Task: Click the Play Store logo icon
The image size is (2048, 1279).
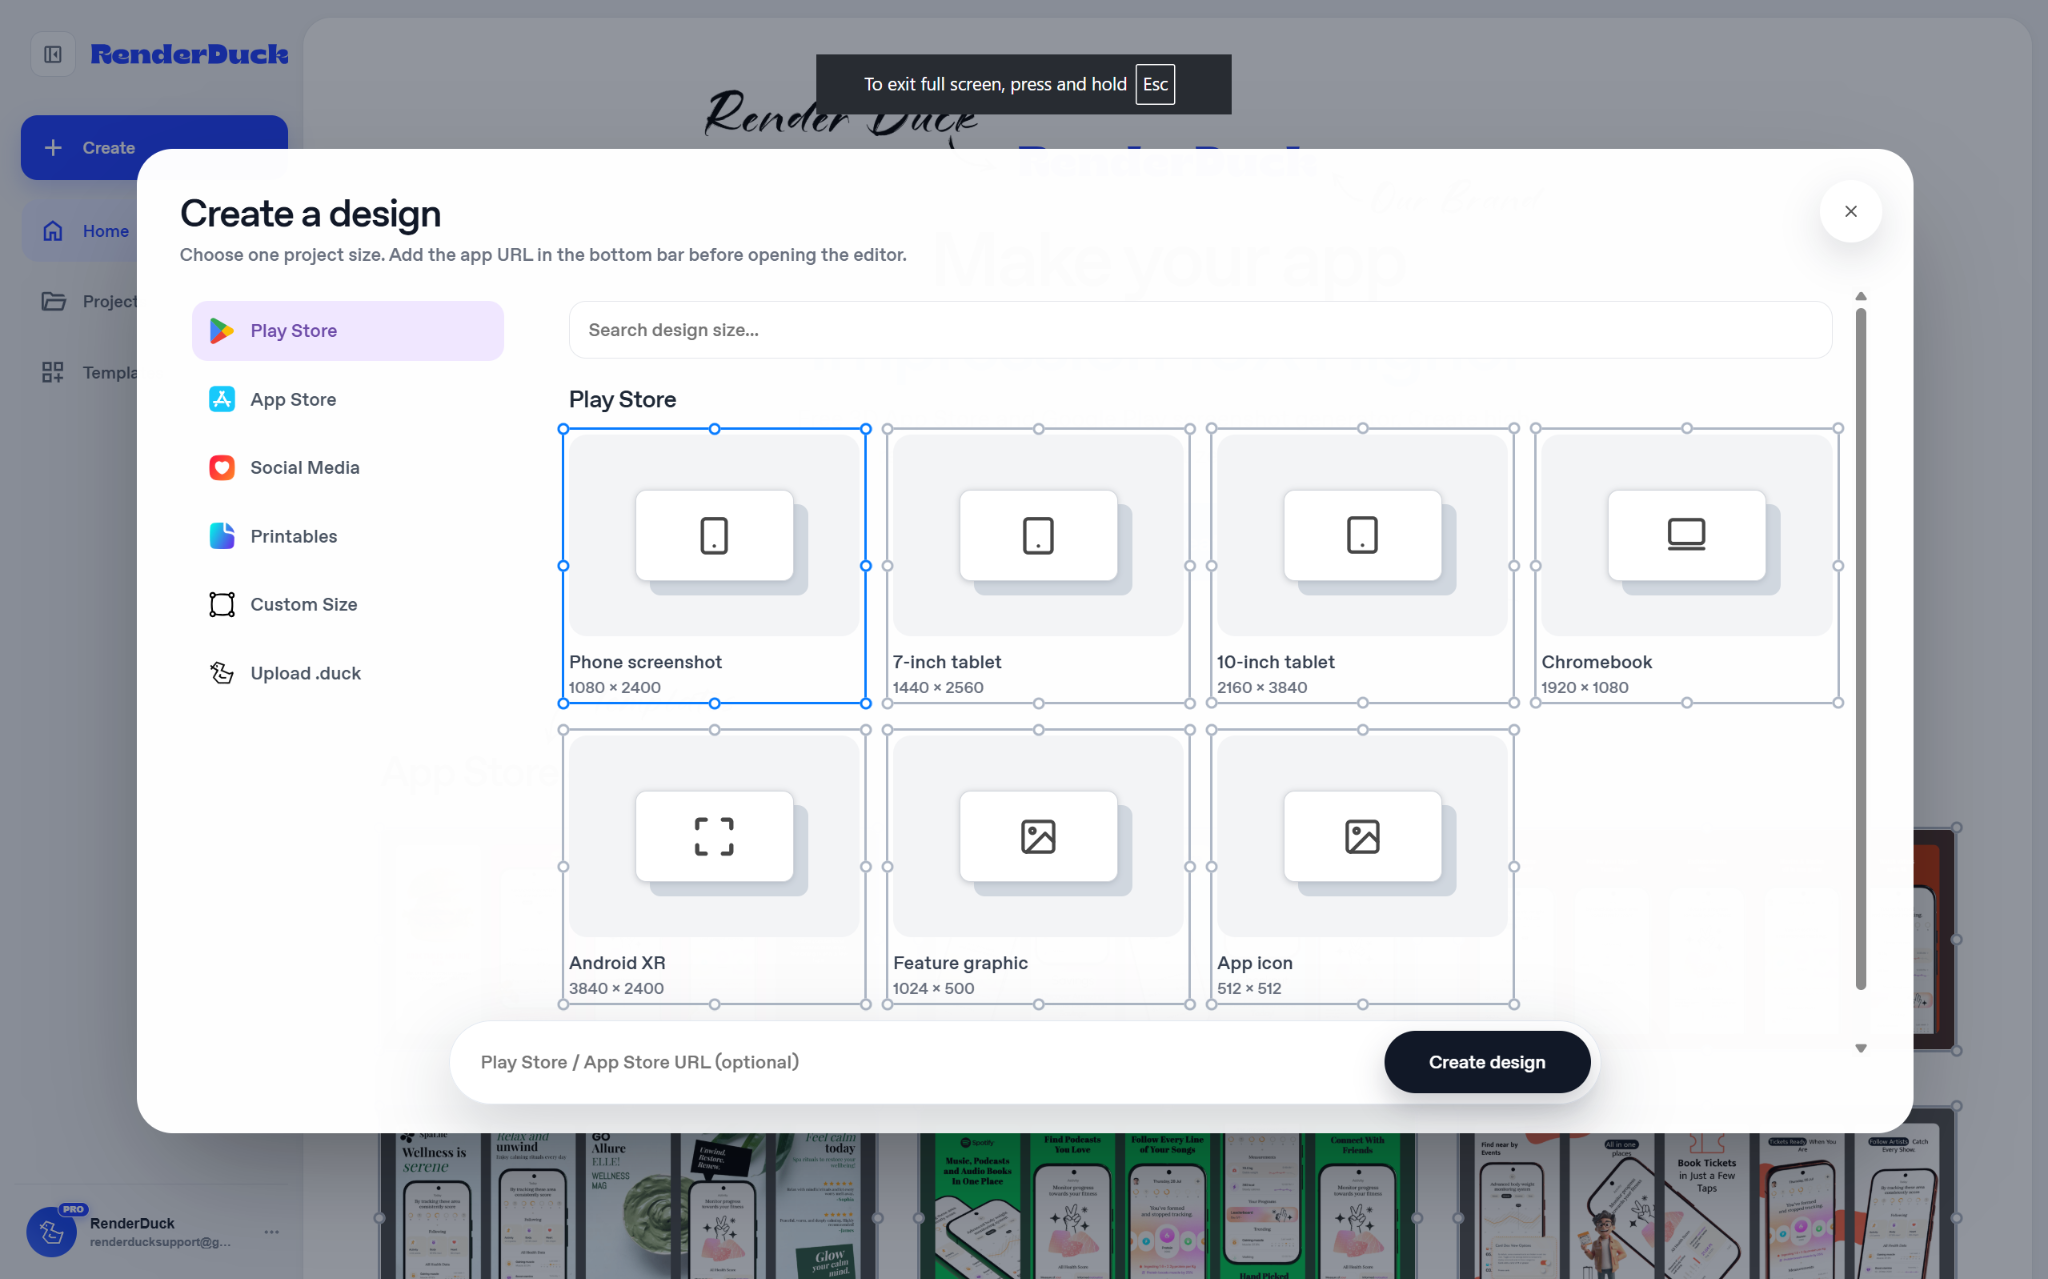Action: point(221,331)
